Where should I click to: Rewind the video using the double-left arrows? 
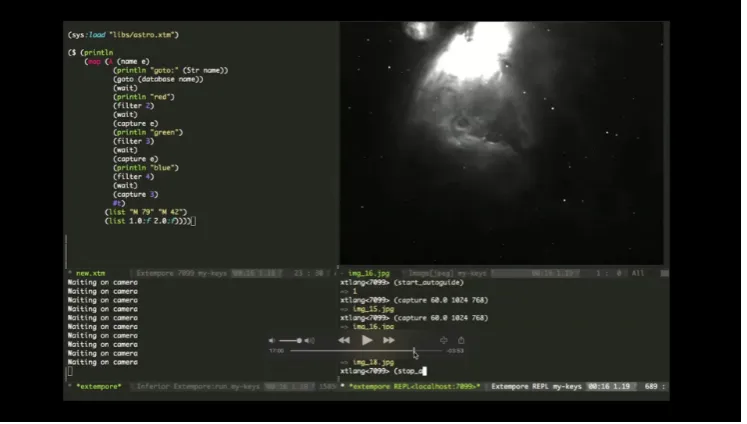click(346, 343)
